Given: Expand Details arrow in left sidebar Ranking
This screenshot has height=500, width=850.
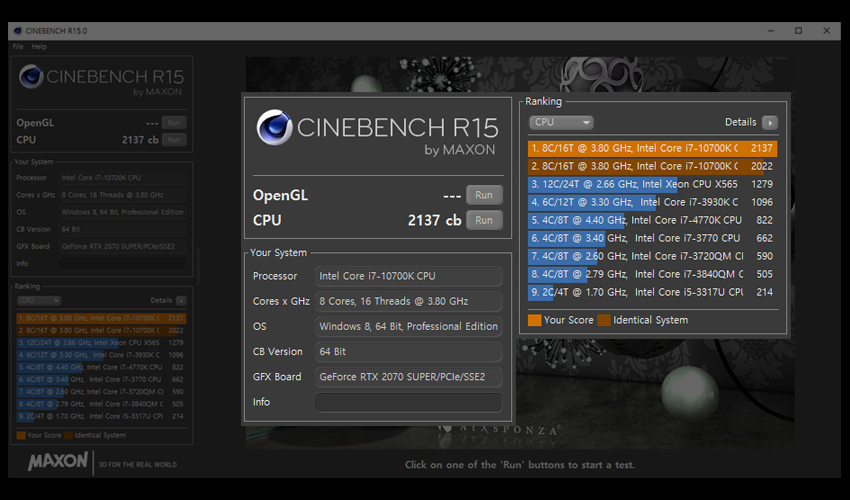Looking at the screenshot, I should (181, 300).
